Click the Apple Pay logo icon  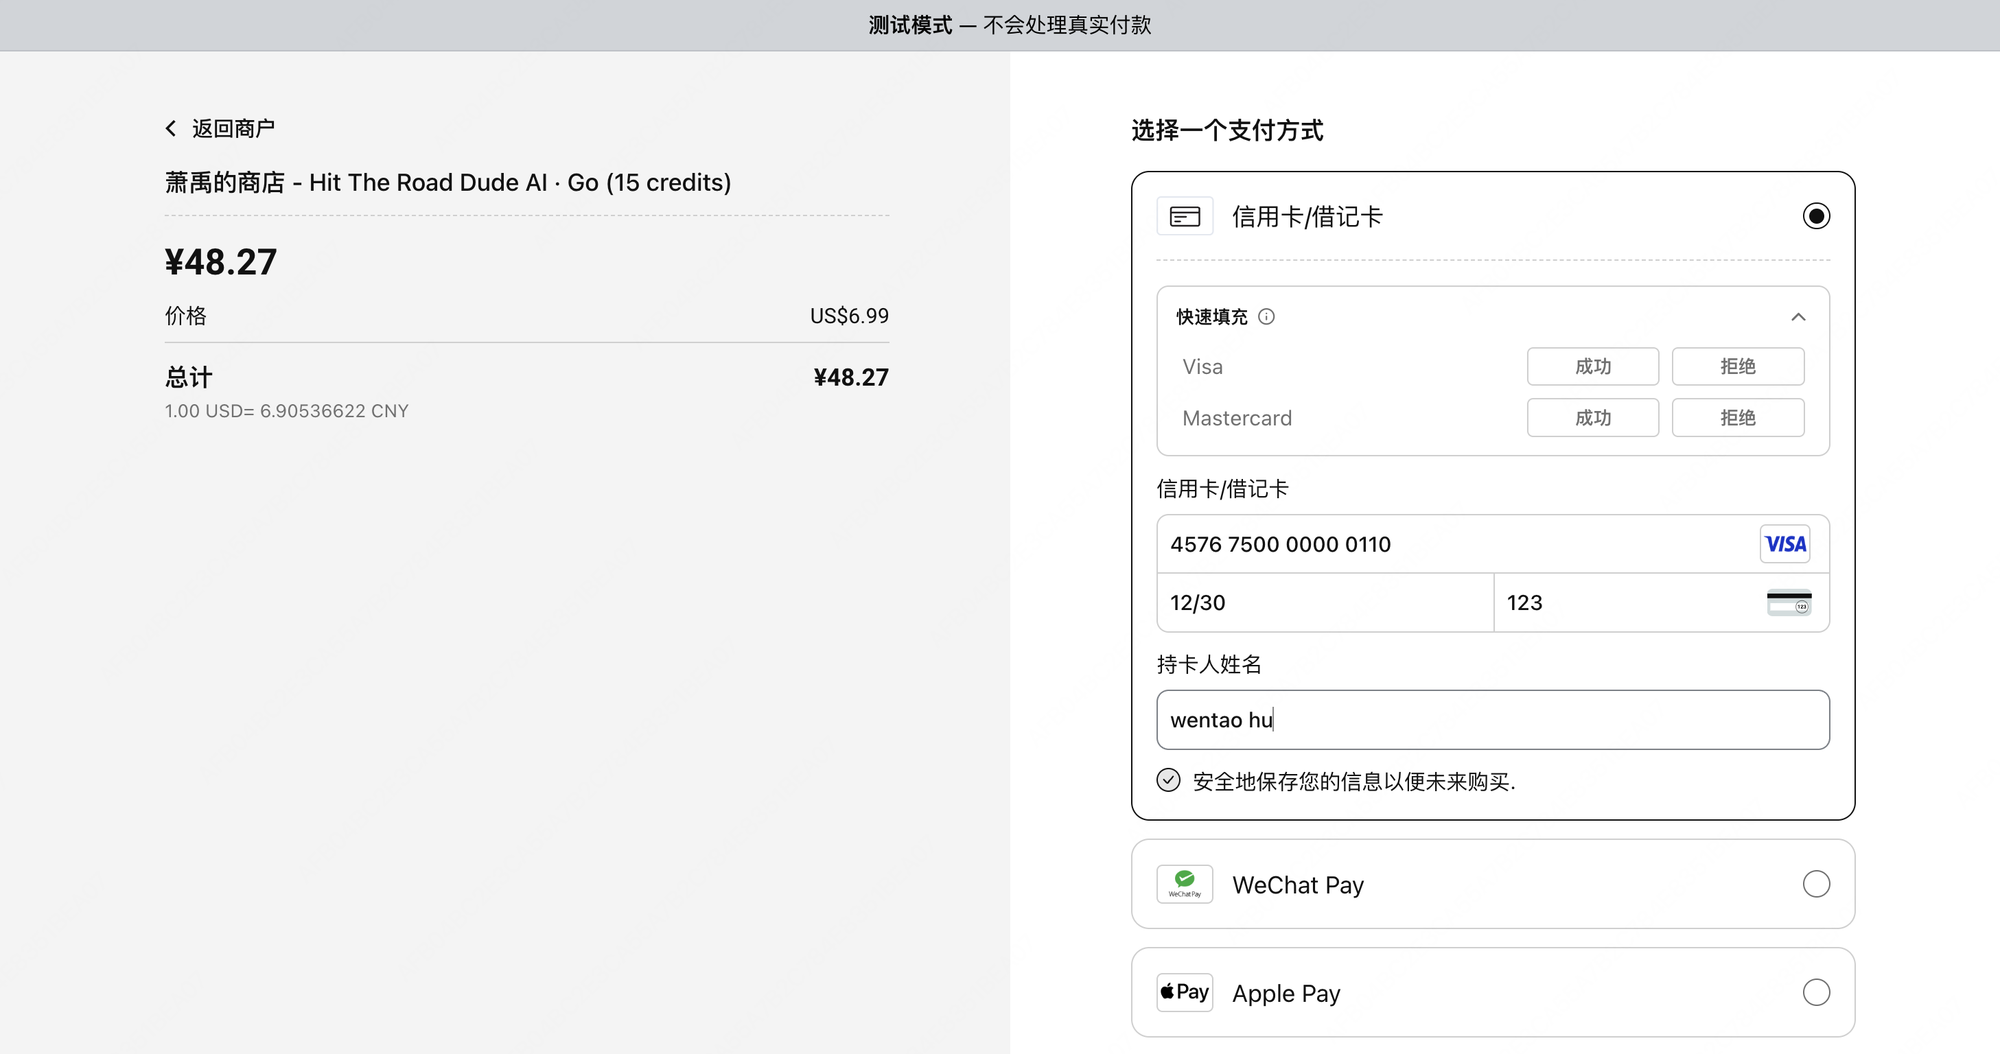click(x=1185, y=992)
